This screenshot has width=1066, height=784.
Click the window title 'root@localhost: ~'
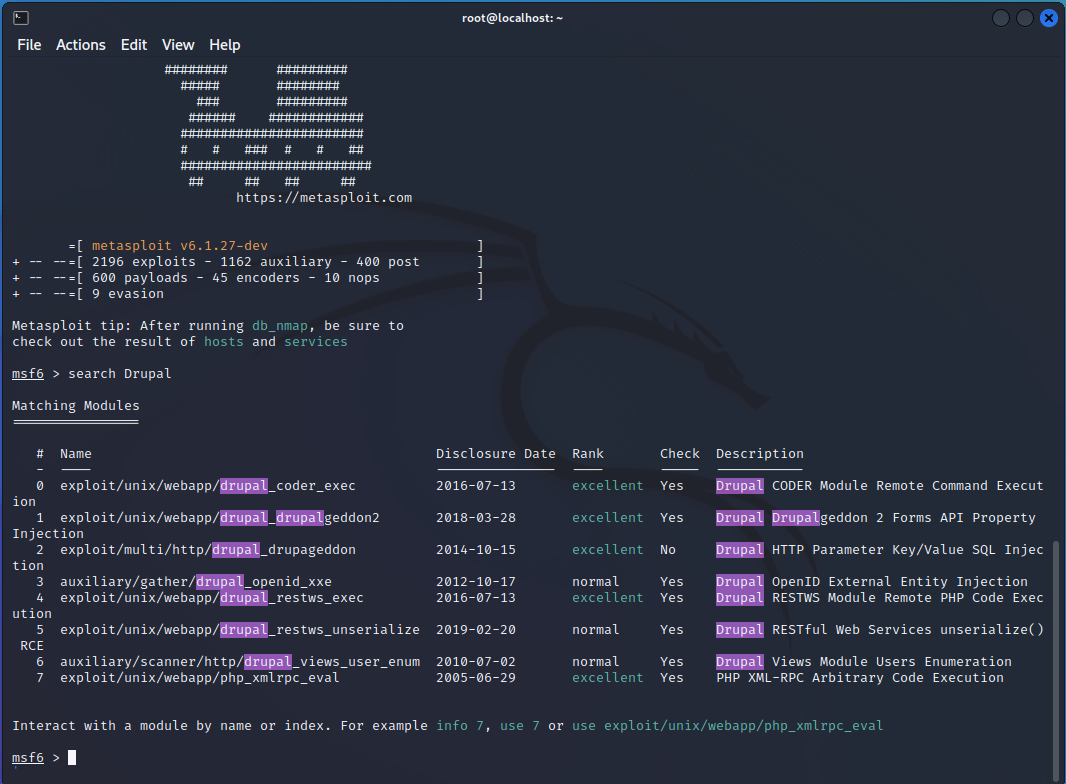[x=512, y=18]
